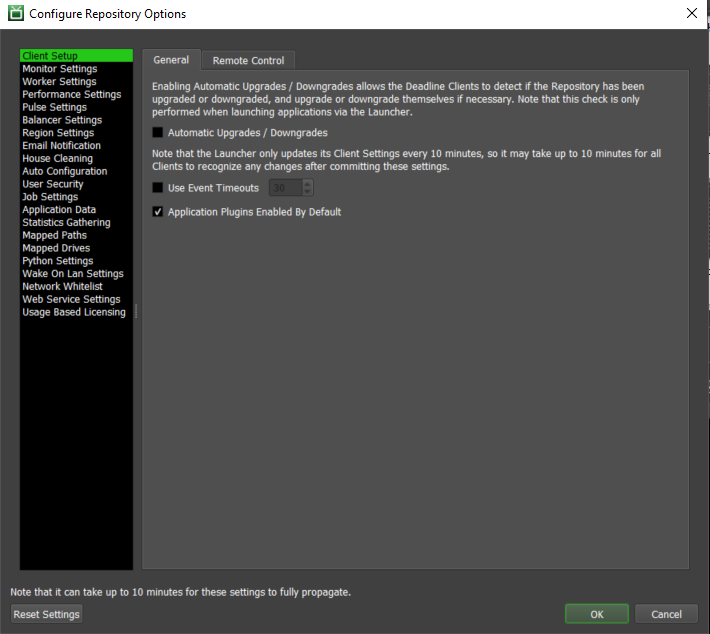Open Pulse Settings category
This screenshot has width=710, height=634.
pos(76,107)
